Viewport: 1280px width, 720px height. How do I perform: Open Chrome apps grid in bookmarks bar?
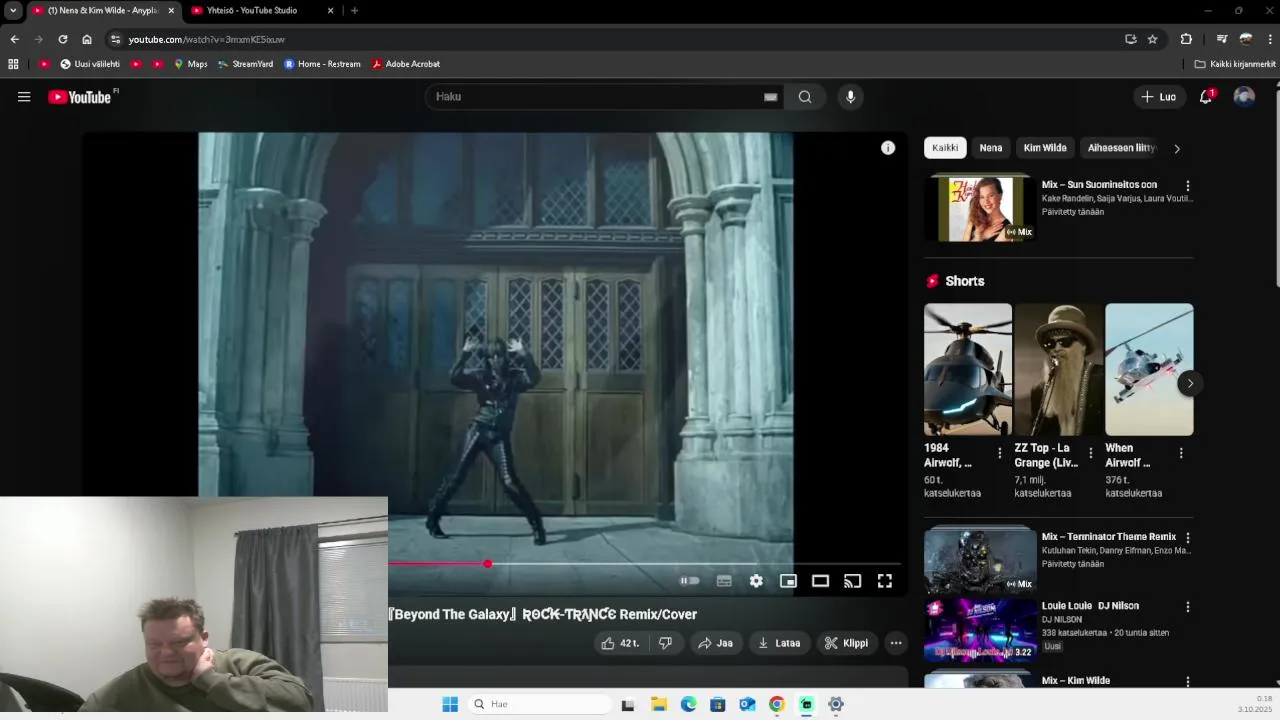coord(13,64)
